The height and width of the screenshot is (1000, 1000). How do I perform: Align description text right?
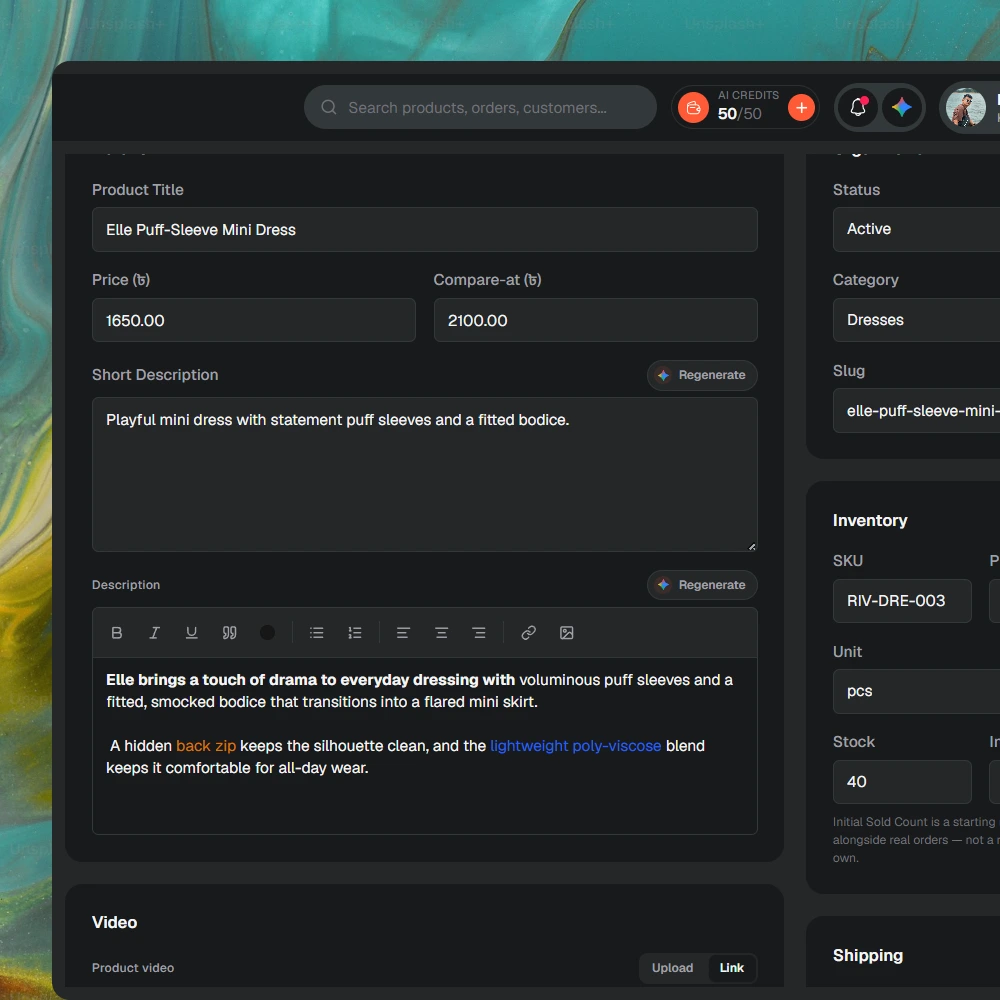pyautogui.click(x=479, y=633)
